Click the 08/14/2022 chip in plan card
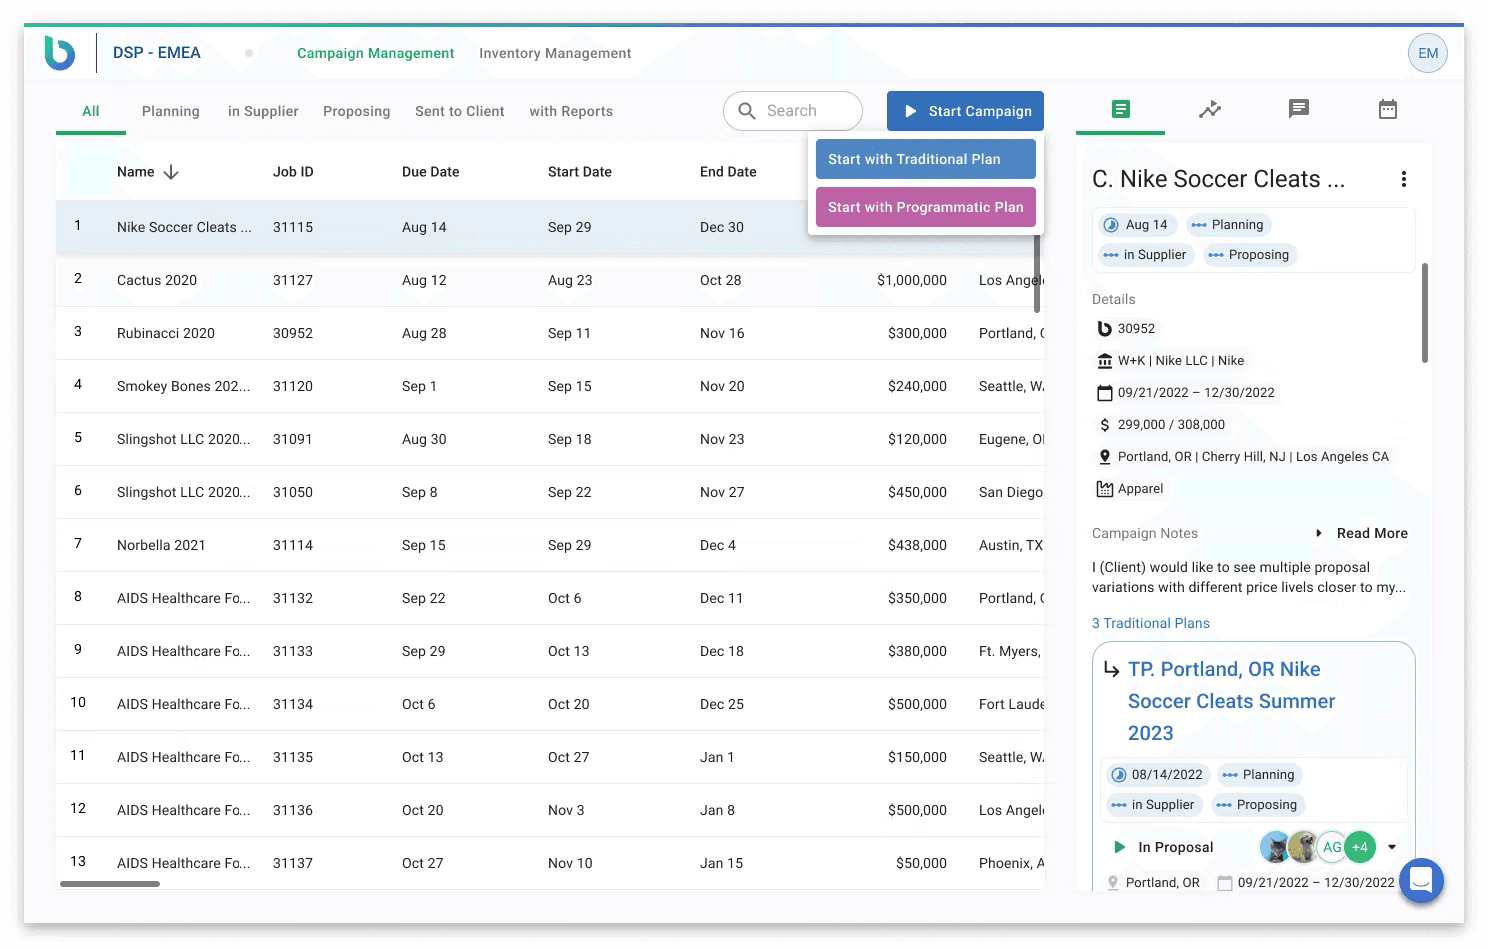The width and height of the screenshot is (1488, 948). 1158,775
